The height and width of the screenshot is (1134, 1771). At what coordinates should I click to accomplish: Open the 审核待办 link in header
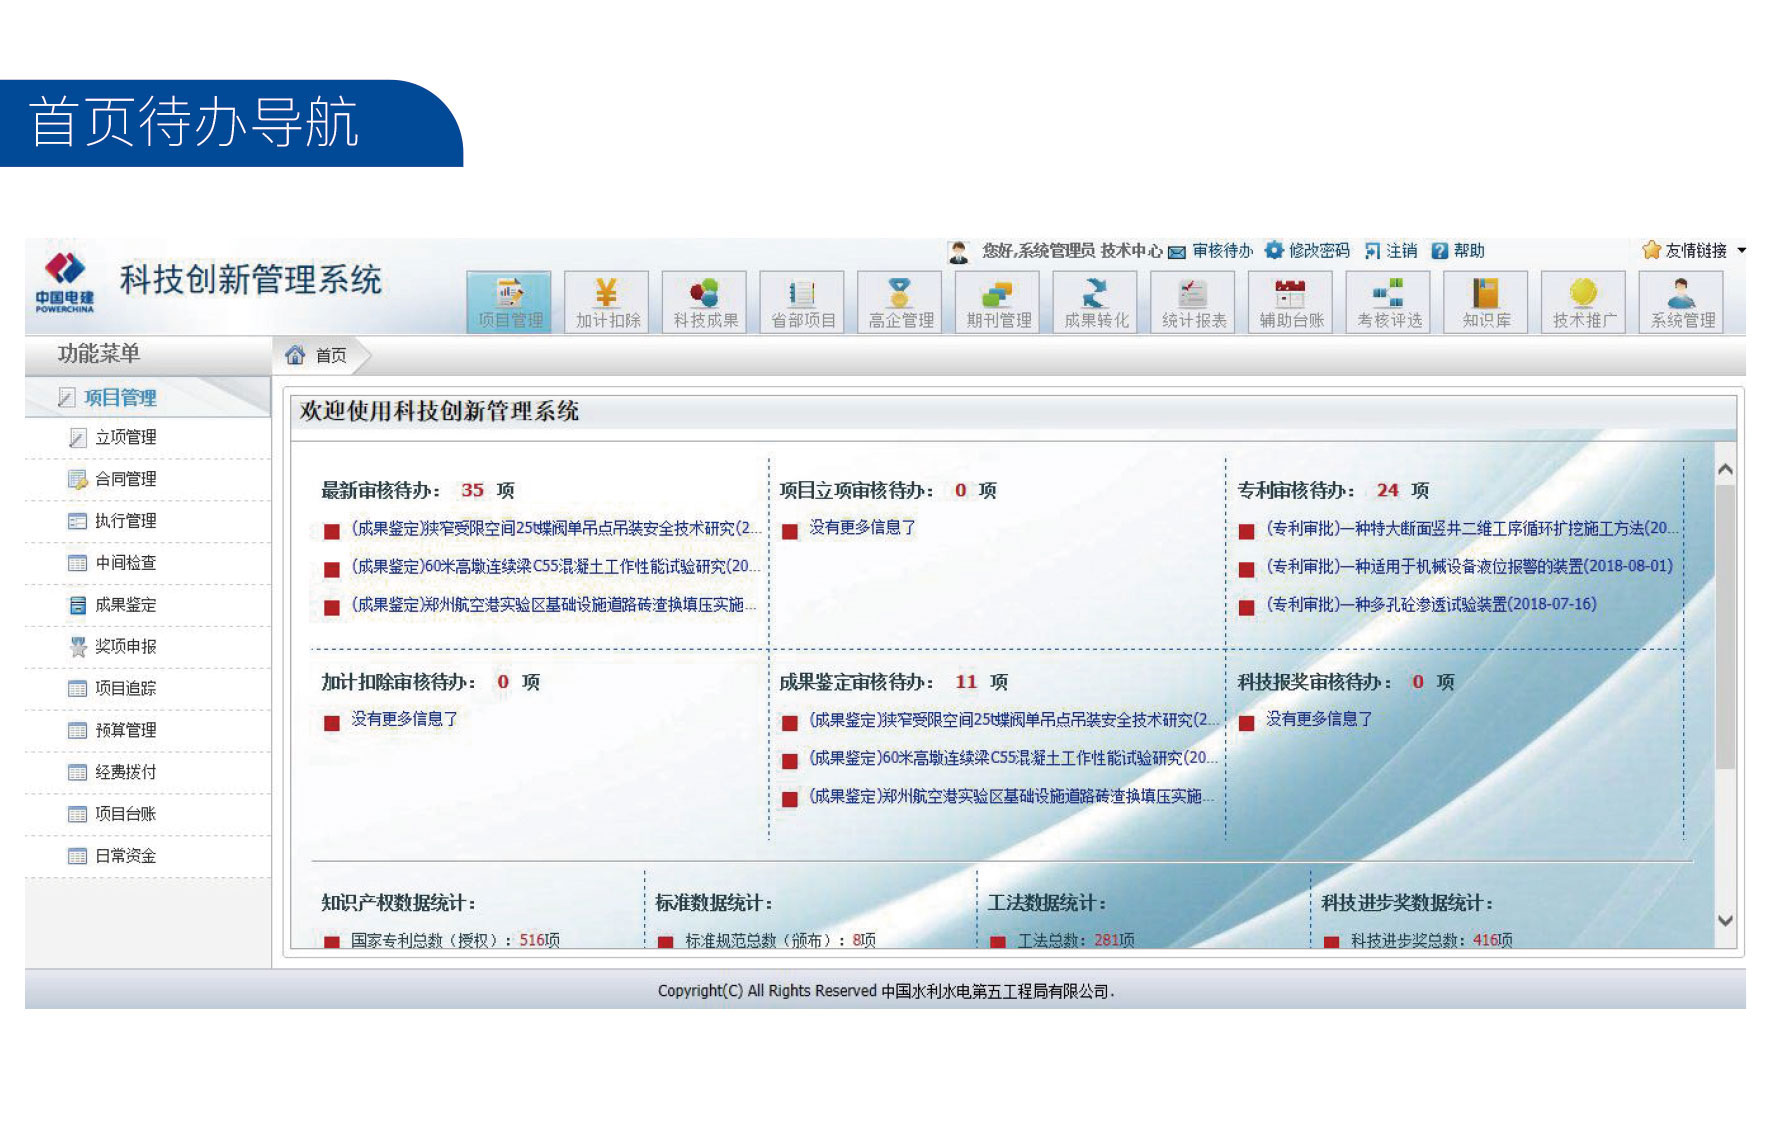(x=1221, y=251)
